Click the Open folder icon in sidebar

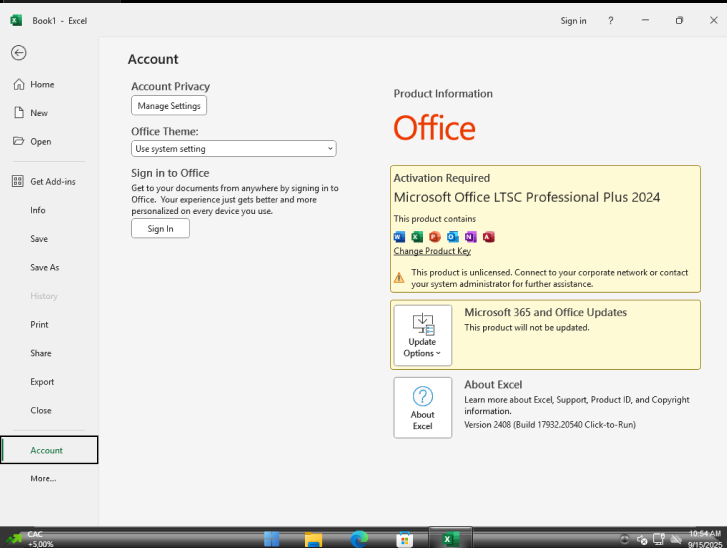(x=19, y=141)
